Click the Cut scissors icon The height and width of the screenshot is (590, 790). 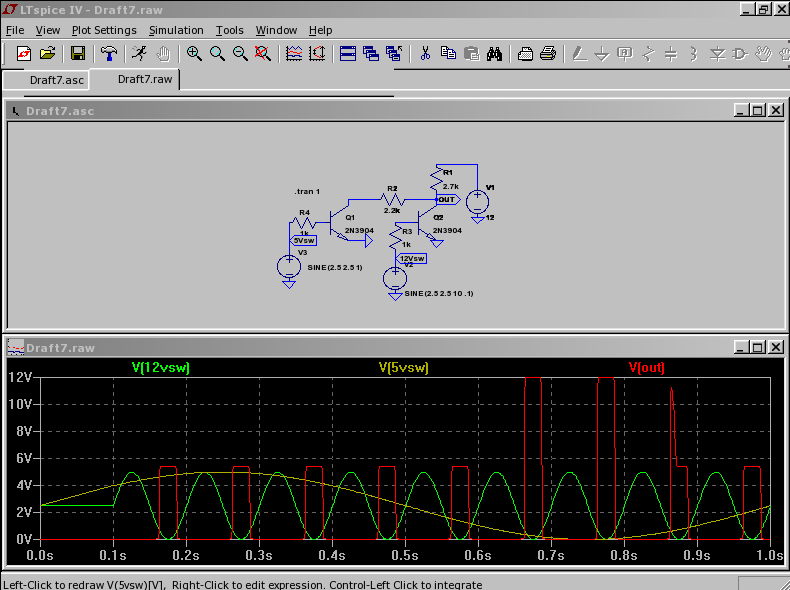pos(424,54)
